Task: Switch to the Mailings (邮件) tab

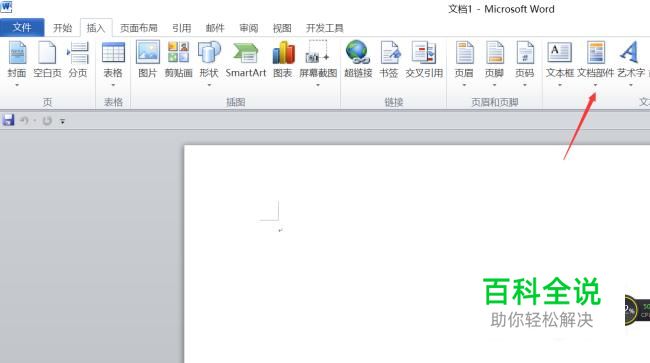Action: pyautogui.click(x=215, y=28)
